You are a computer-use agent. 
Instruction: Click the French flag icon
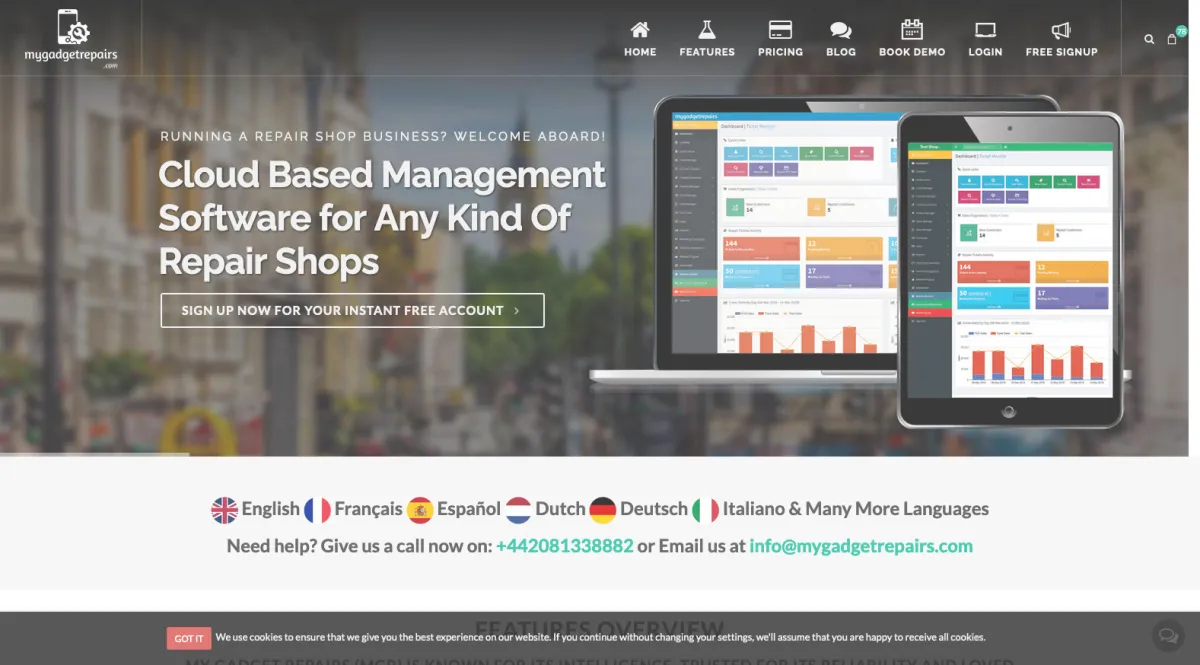click(x=317, y=510)
